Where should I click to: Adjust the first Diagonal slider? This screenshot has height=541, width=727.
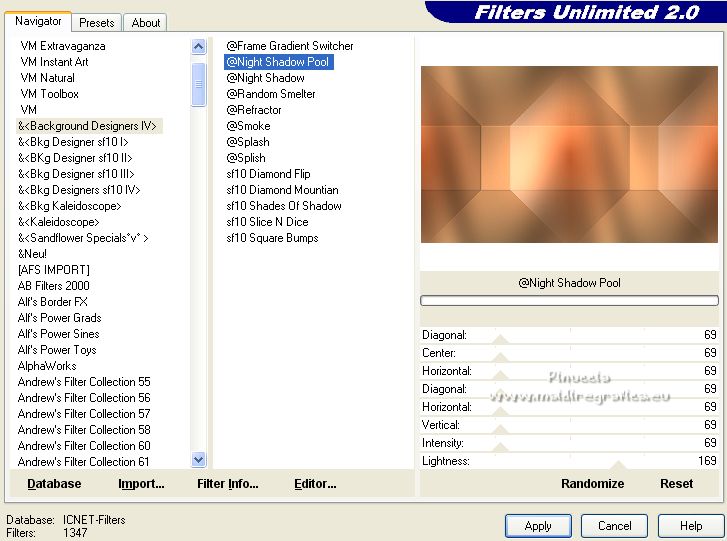pyautogui.click(x=500, y=339)
